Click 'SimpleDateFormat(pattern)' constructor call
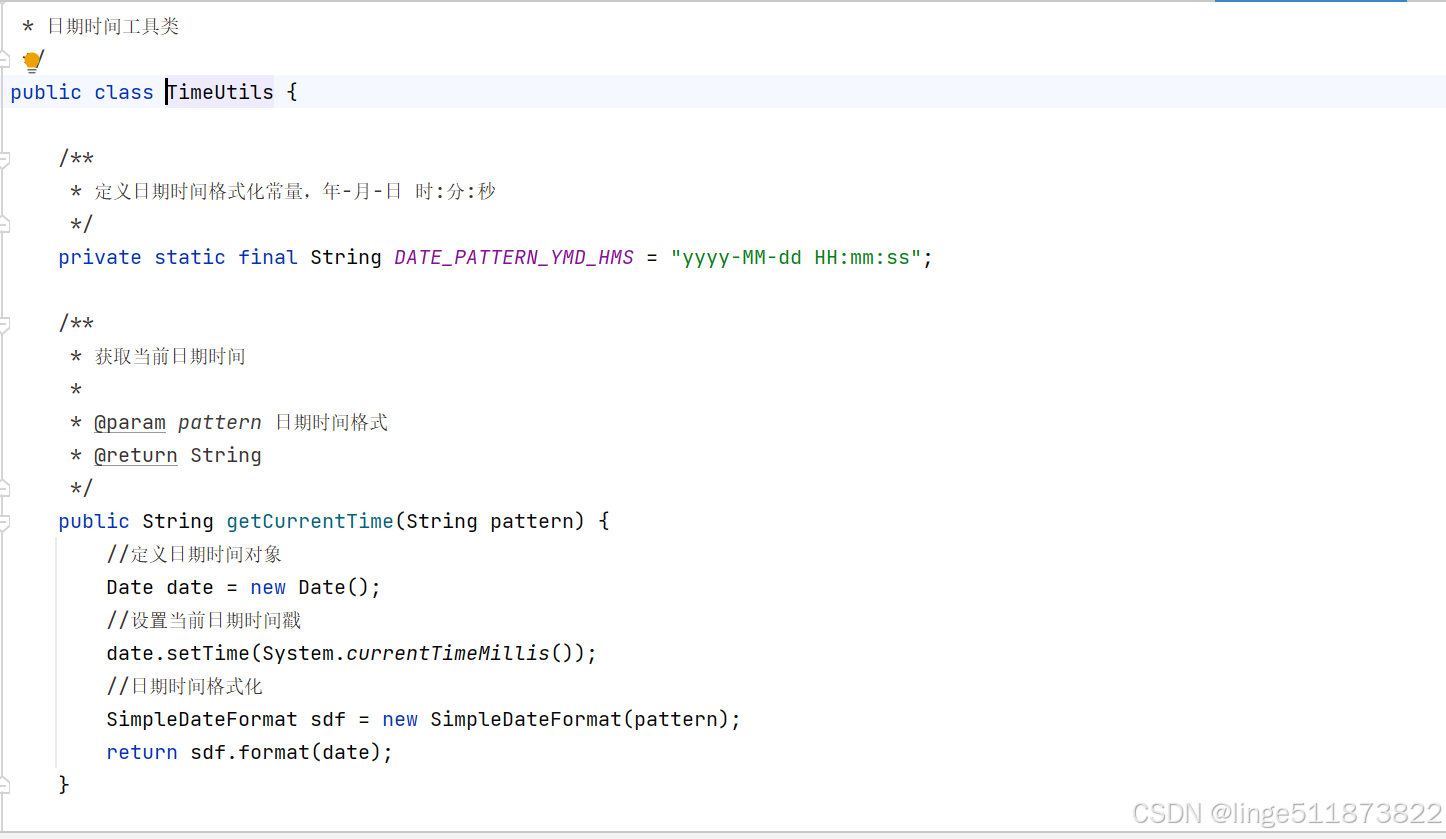Screen dimensions: 1446x839 (x=580, y=719)
